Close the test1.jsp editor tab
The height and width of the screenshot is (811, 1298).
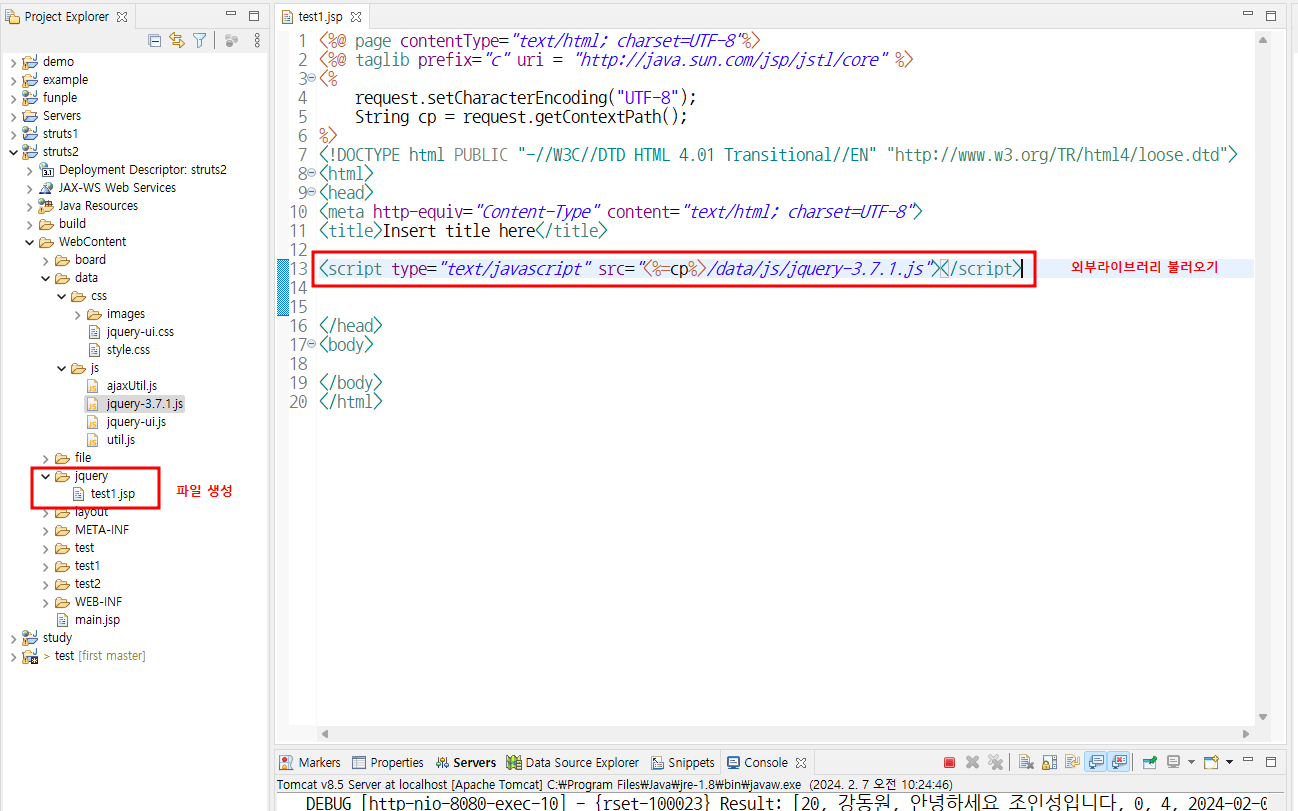coord(355,17)
